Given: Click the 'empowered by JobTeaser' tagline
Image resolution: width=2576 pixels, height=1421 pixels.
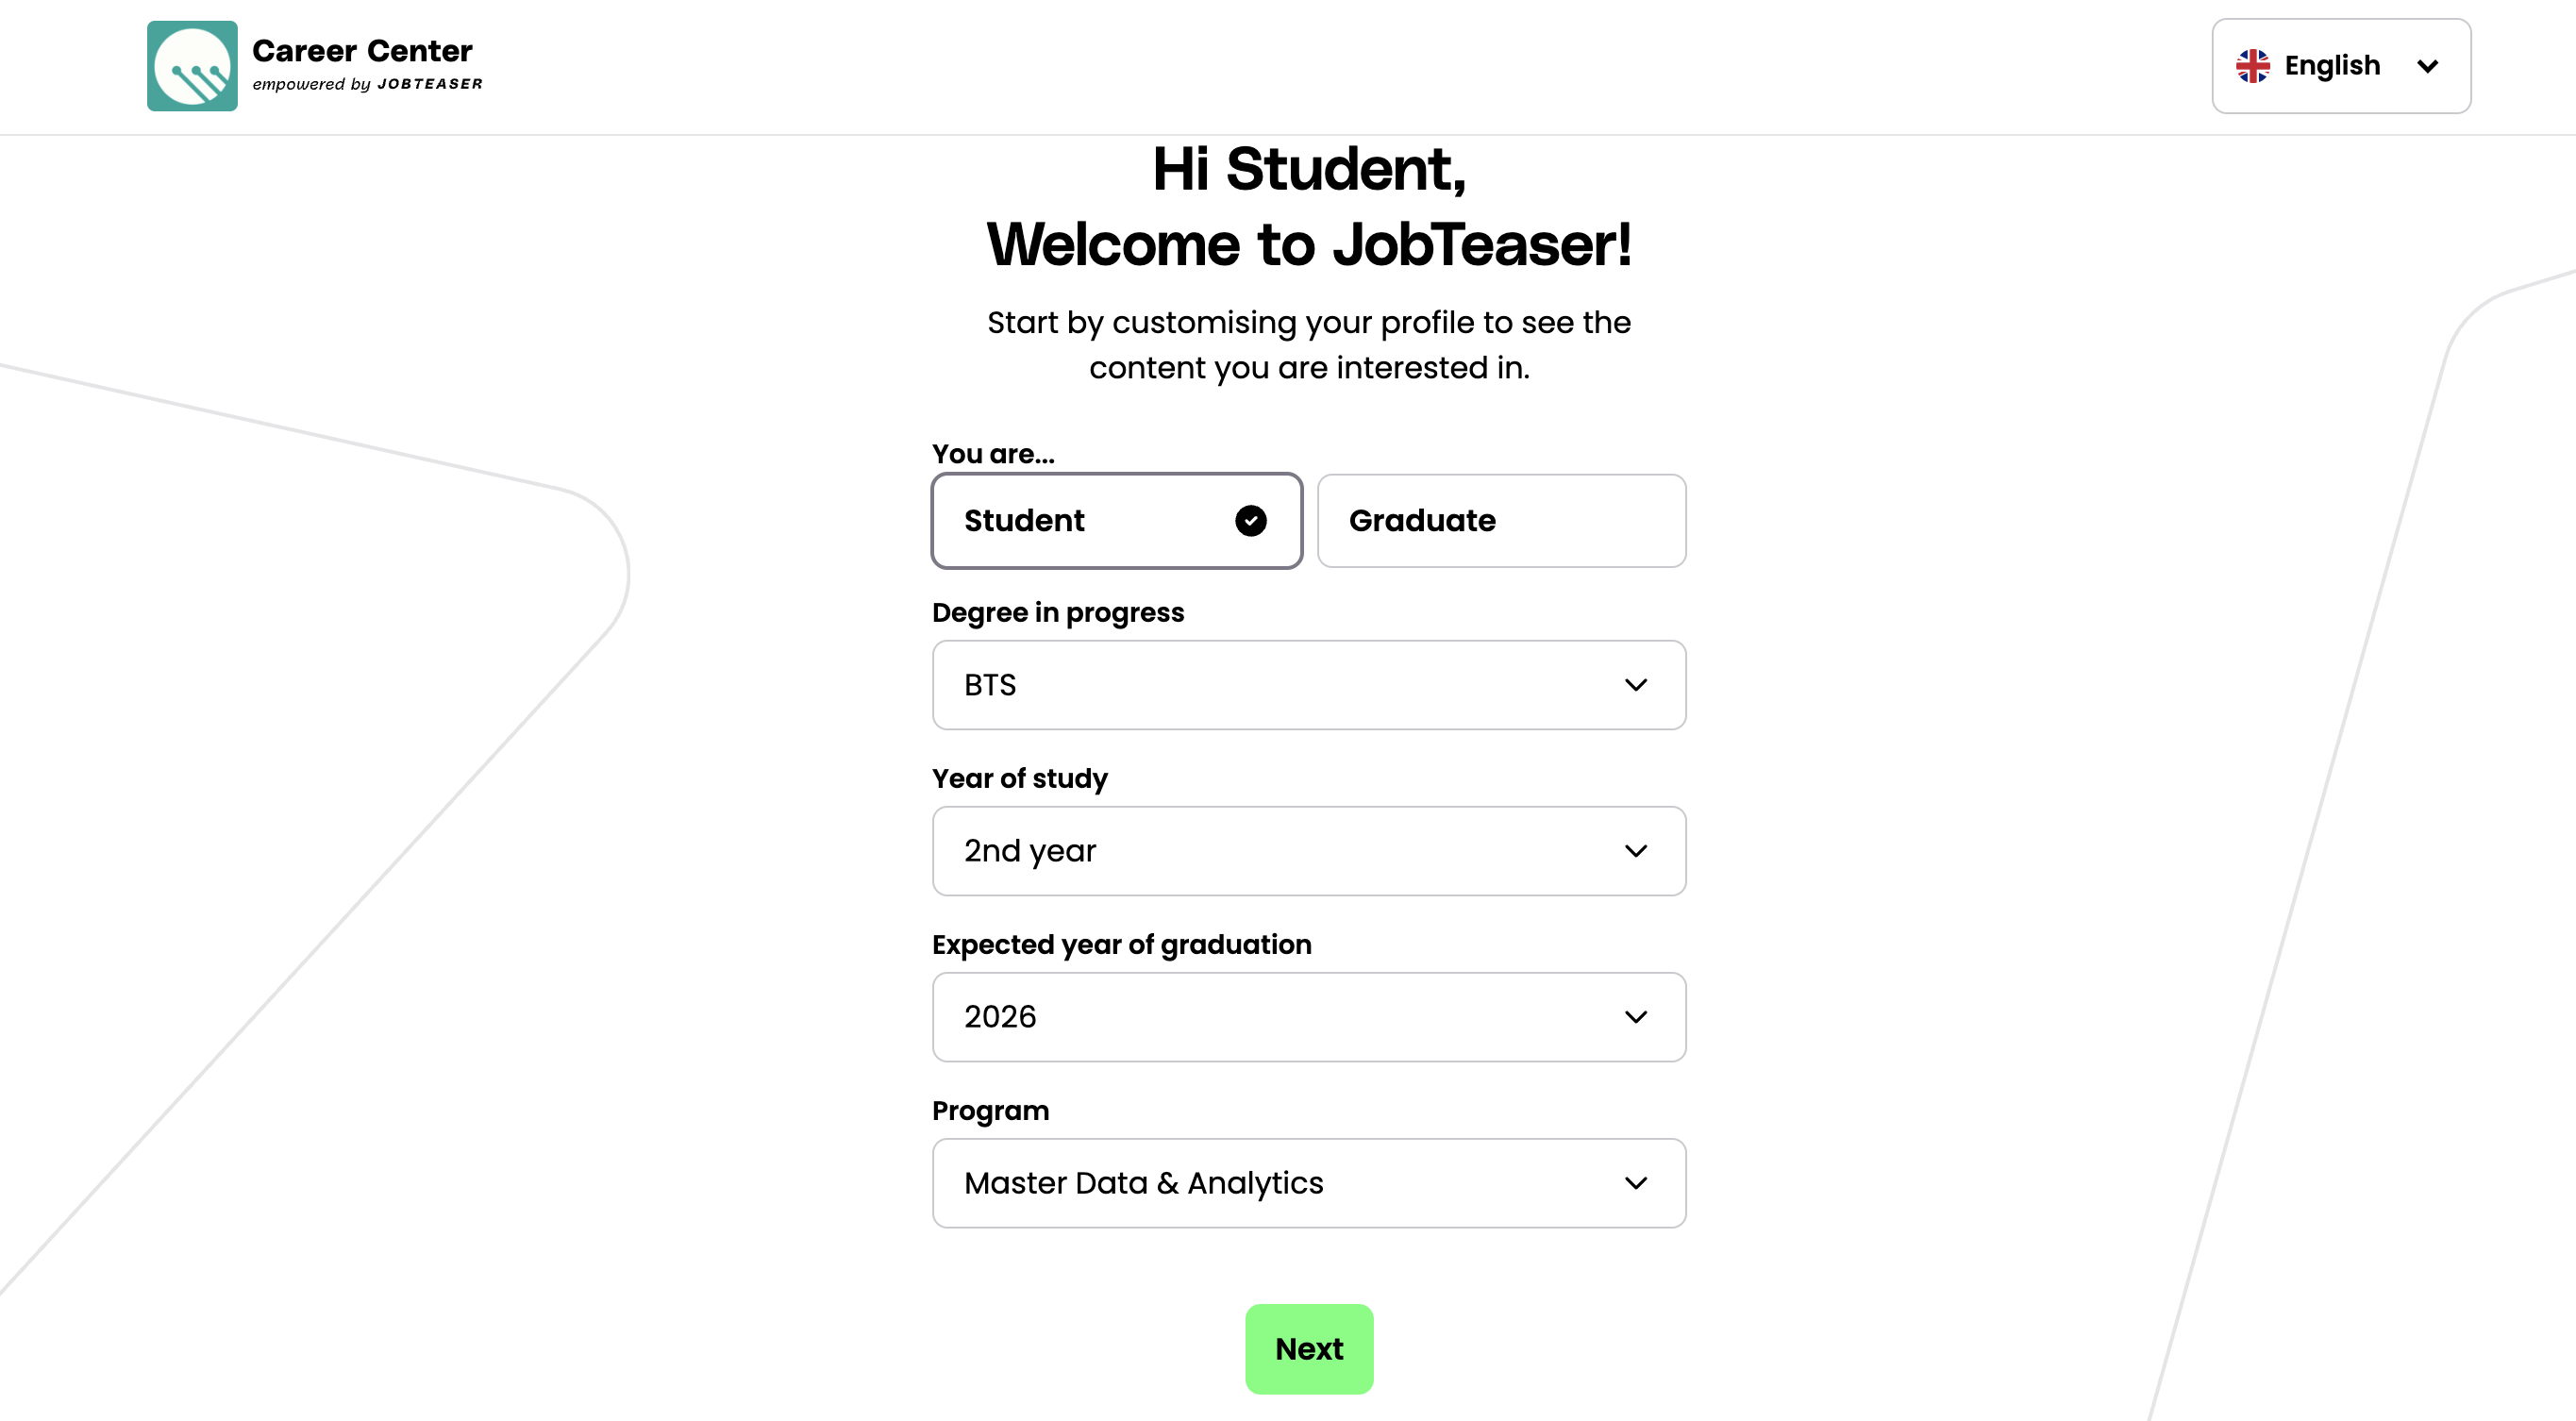Looking at the screenshot, I should pyautogui.click(x=367, y=84).
